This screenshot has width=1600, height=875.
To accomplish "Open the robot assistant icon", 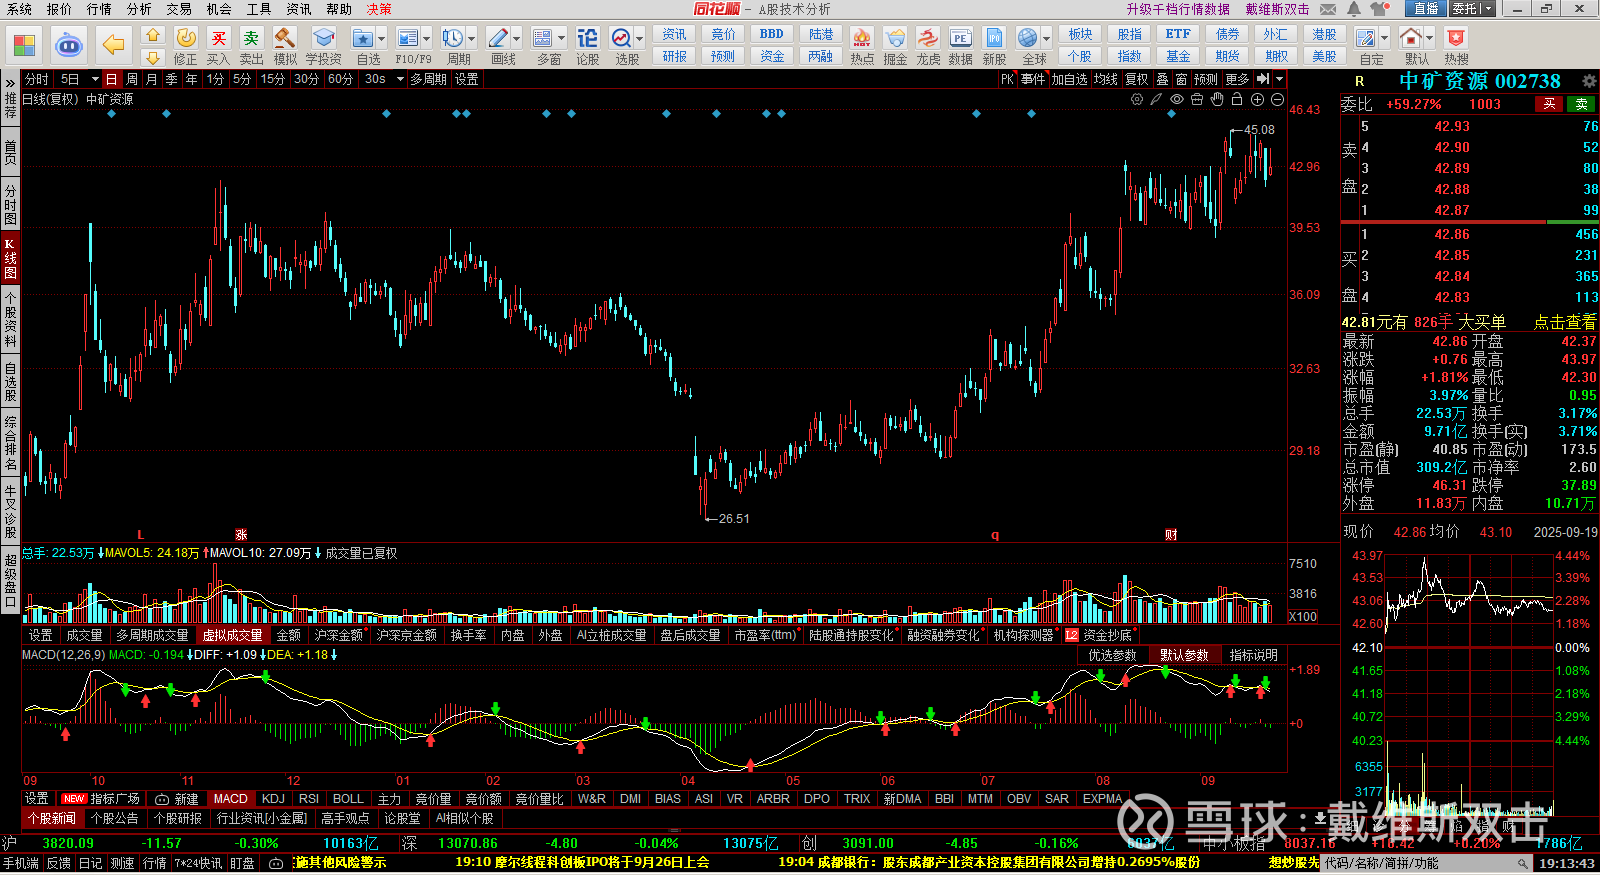I will [69, 45].
